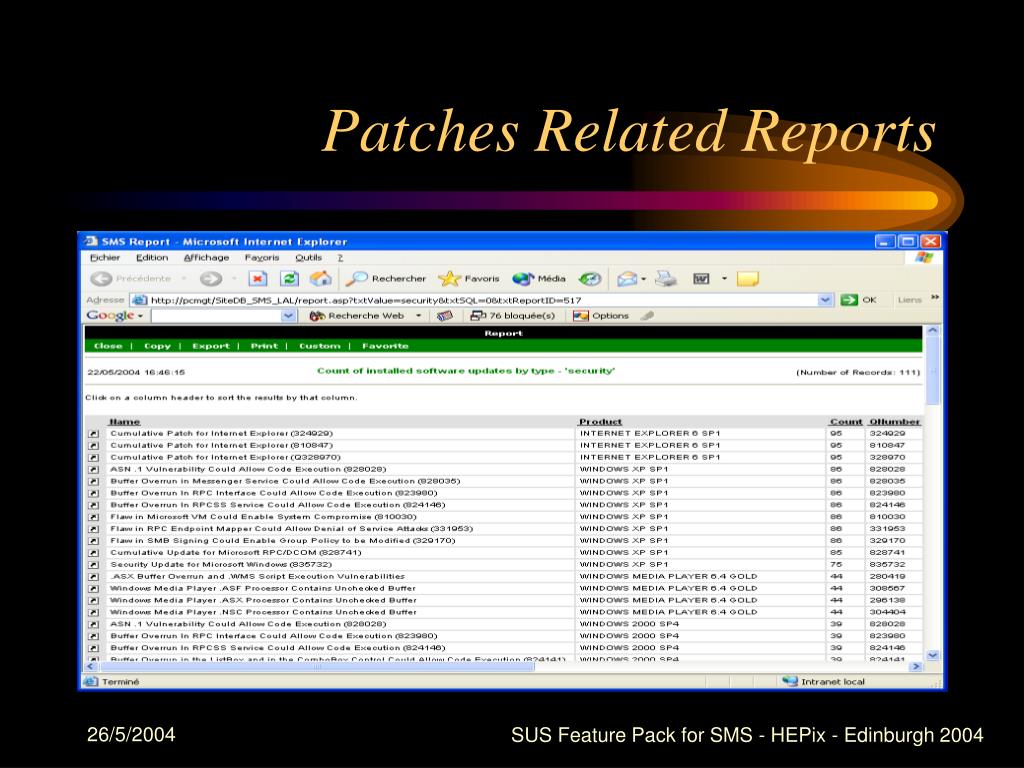Open the Outils menu
1024x768 pixels.
[308, 258]
